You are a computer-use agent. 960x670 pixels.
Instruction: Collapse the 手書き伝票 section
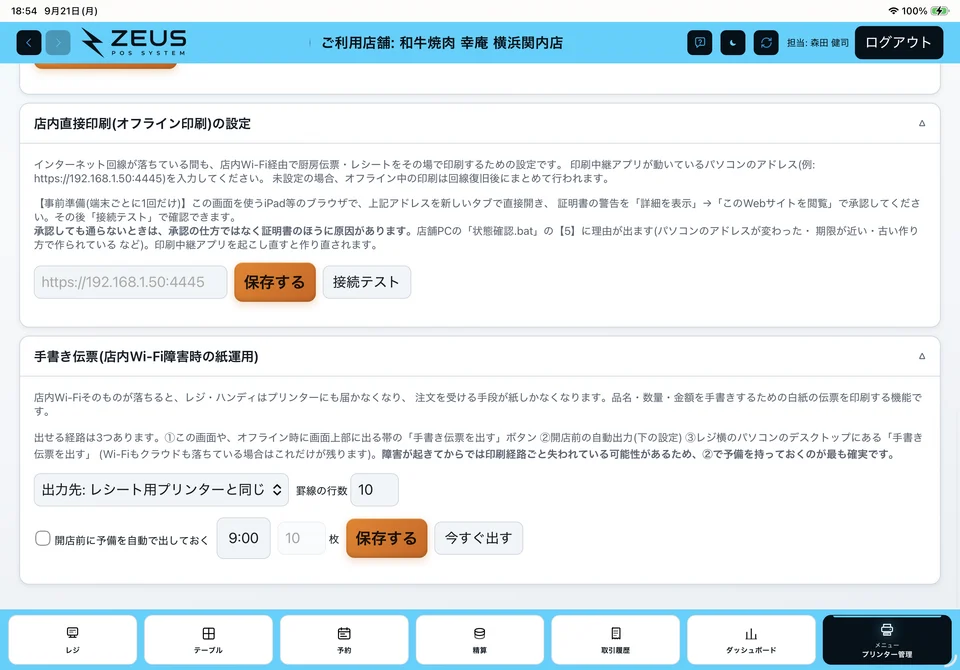pyautogui.click(x=922, y=356)
